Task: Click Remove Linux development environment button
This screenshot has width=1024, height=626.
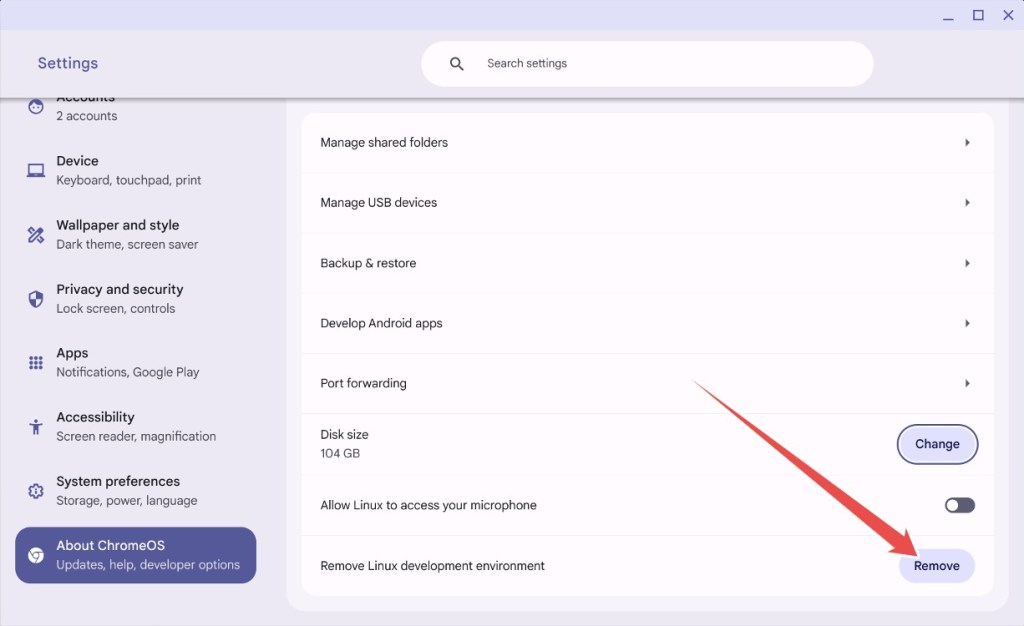Action: click(x=936, y=566)
